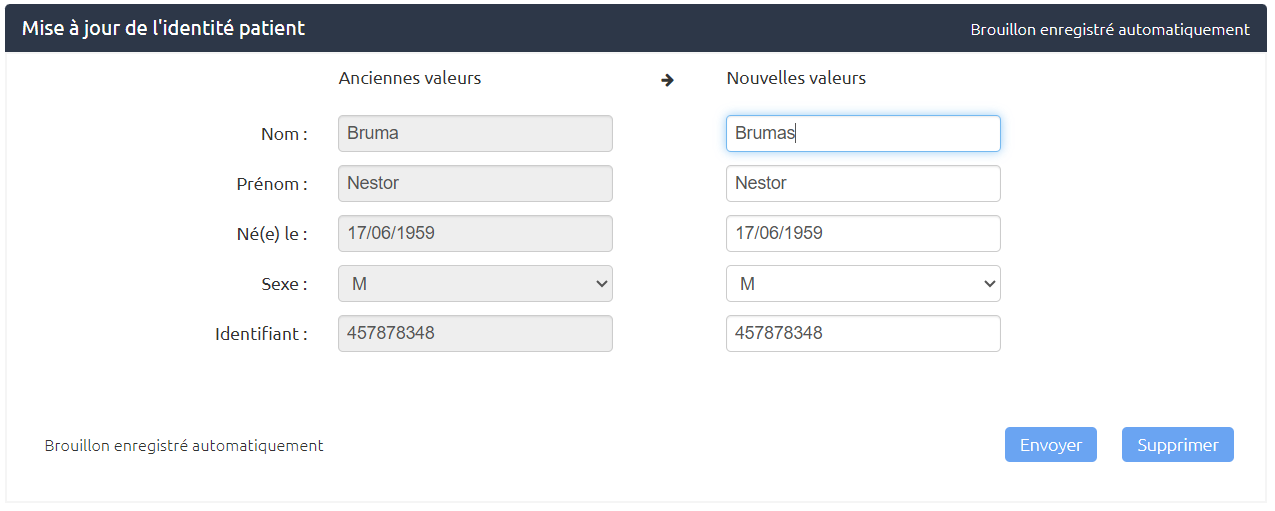Click the old Identifiant field
This screenshot has width=1275, height=511.
[x=476, y=334]
